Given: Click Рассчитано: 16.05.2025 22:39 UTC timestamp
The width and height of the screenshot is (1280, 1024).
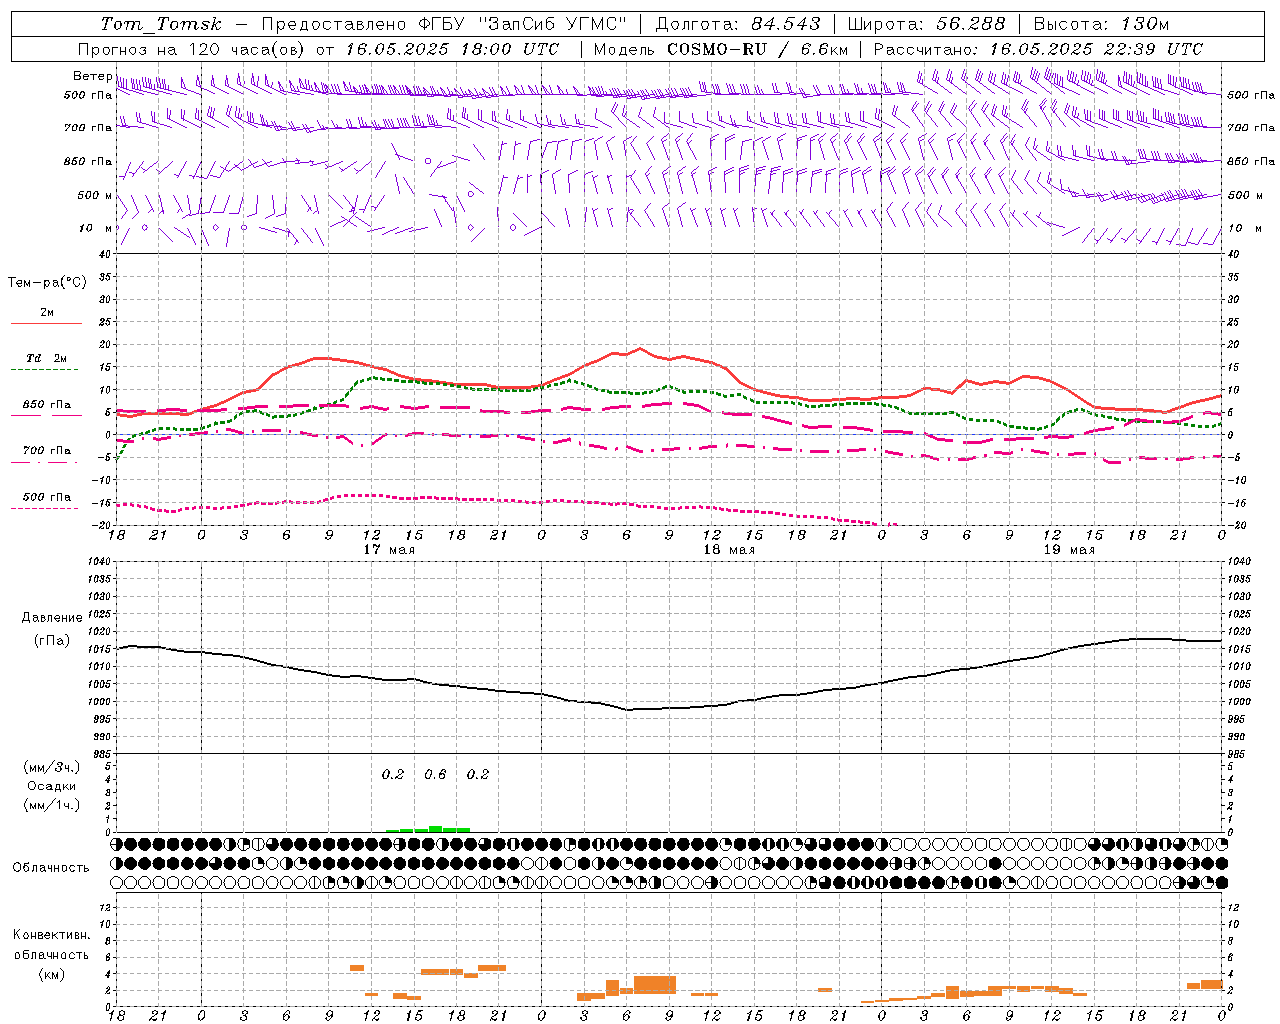Looking at the screenshot, I should pos(1038,49).
